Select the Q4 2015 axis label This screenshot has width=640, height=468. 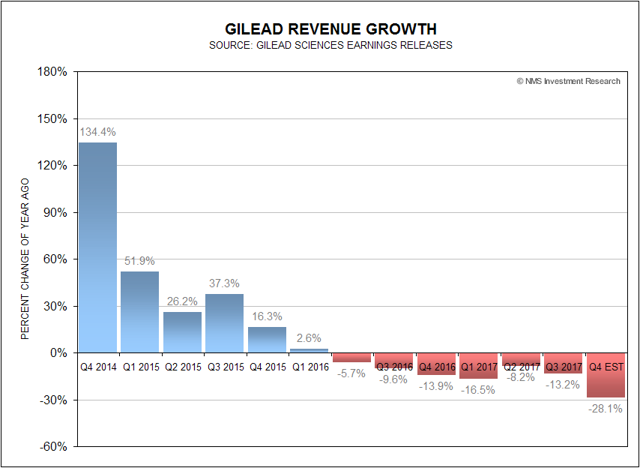(268, 367)
